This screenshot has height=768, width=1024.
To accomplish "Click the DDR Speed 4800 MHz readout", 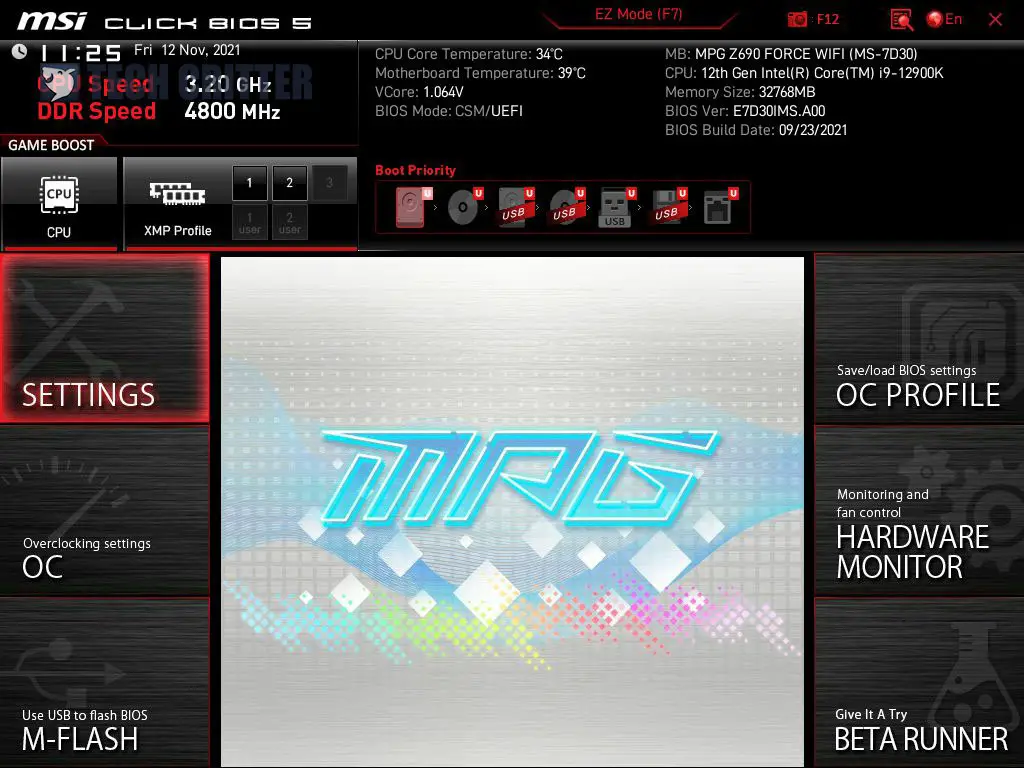I will point(159,111).
